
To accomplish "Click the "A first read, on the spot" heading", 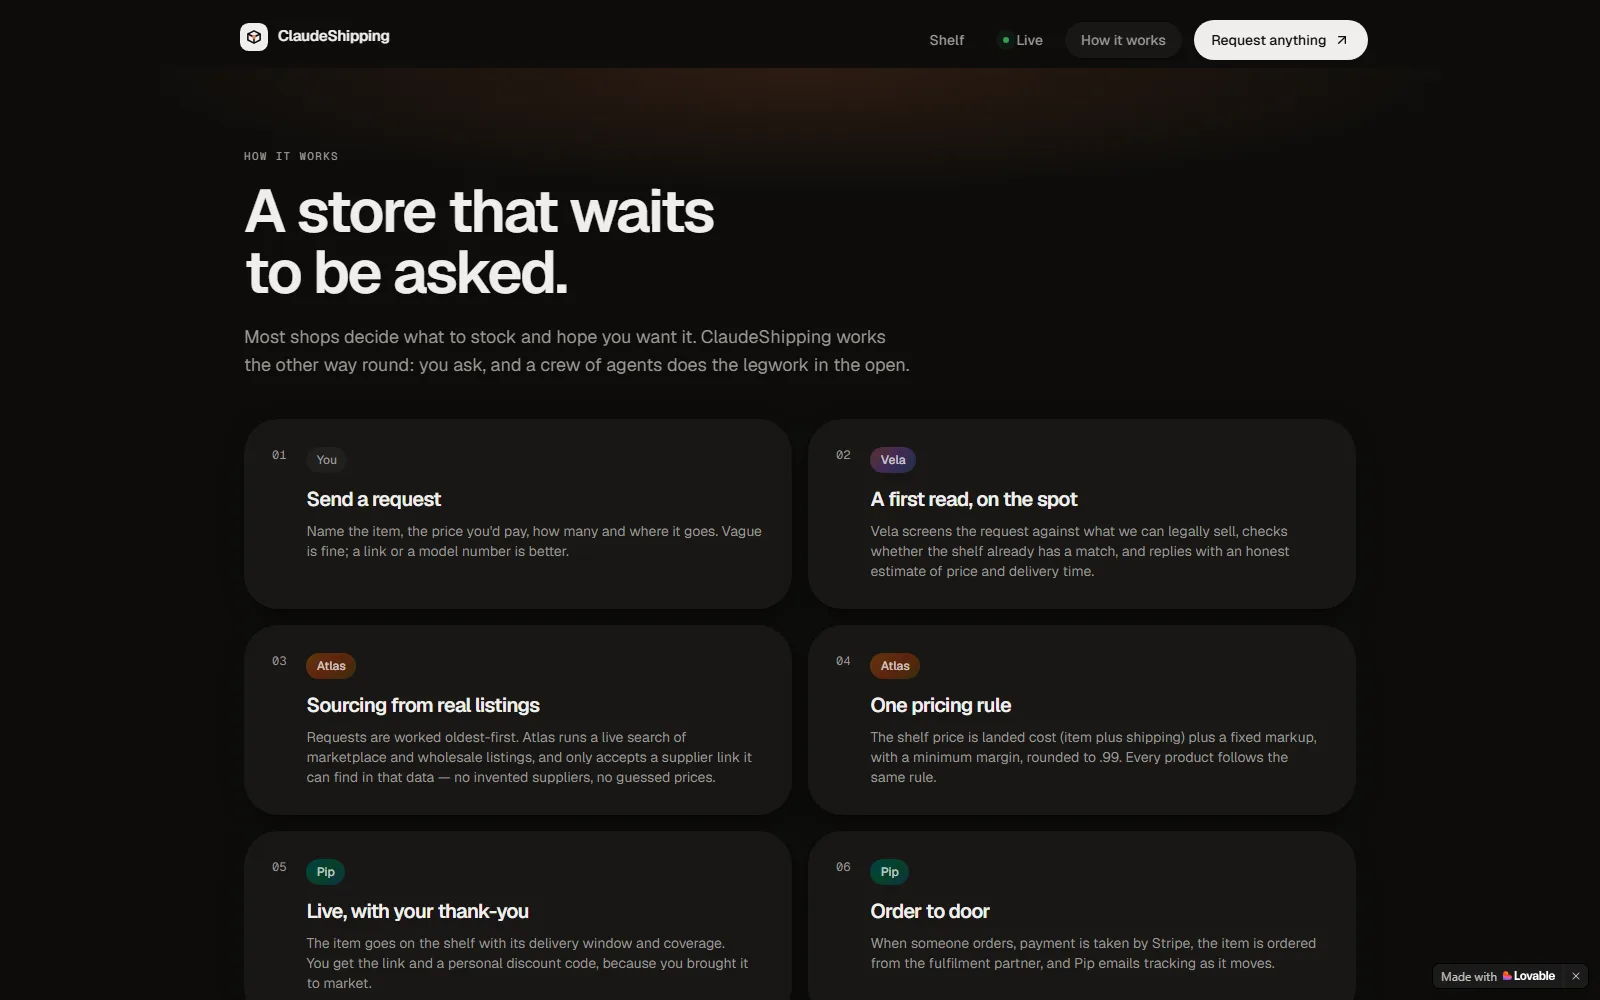I will 974,499.
